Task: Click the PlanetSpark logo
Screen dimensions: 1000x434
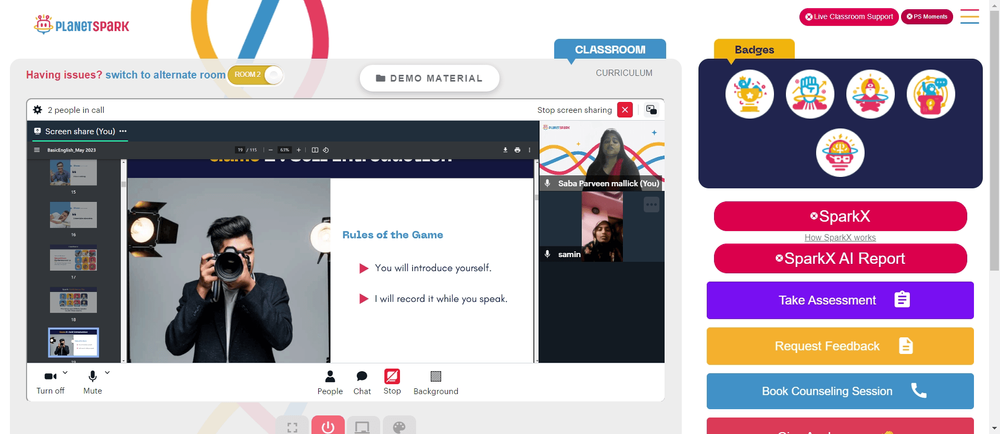Action: [81, 25]
